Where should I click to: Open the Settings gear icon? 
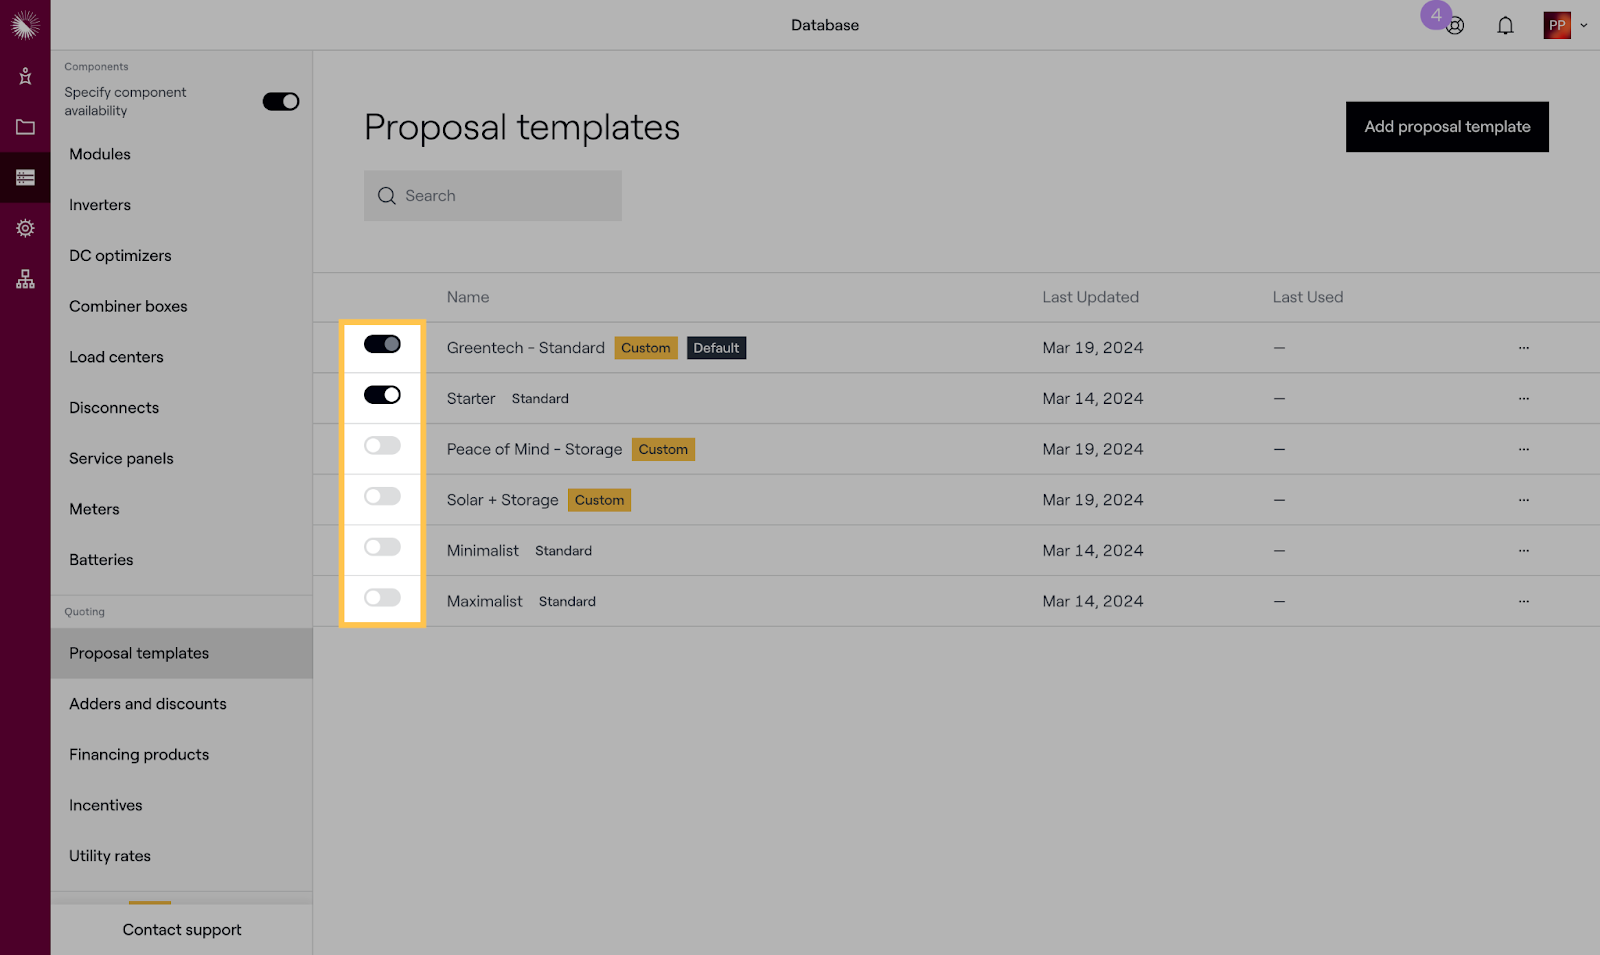(x=25, y=228)
